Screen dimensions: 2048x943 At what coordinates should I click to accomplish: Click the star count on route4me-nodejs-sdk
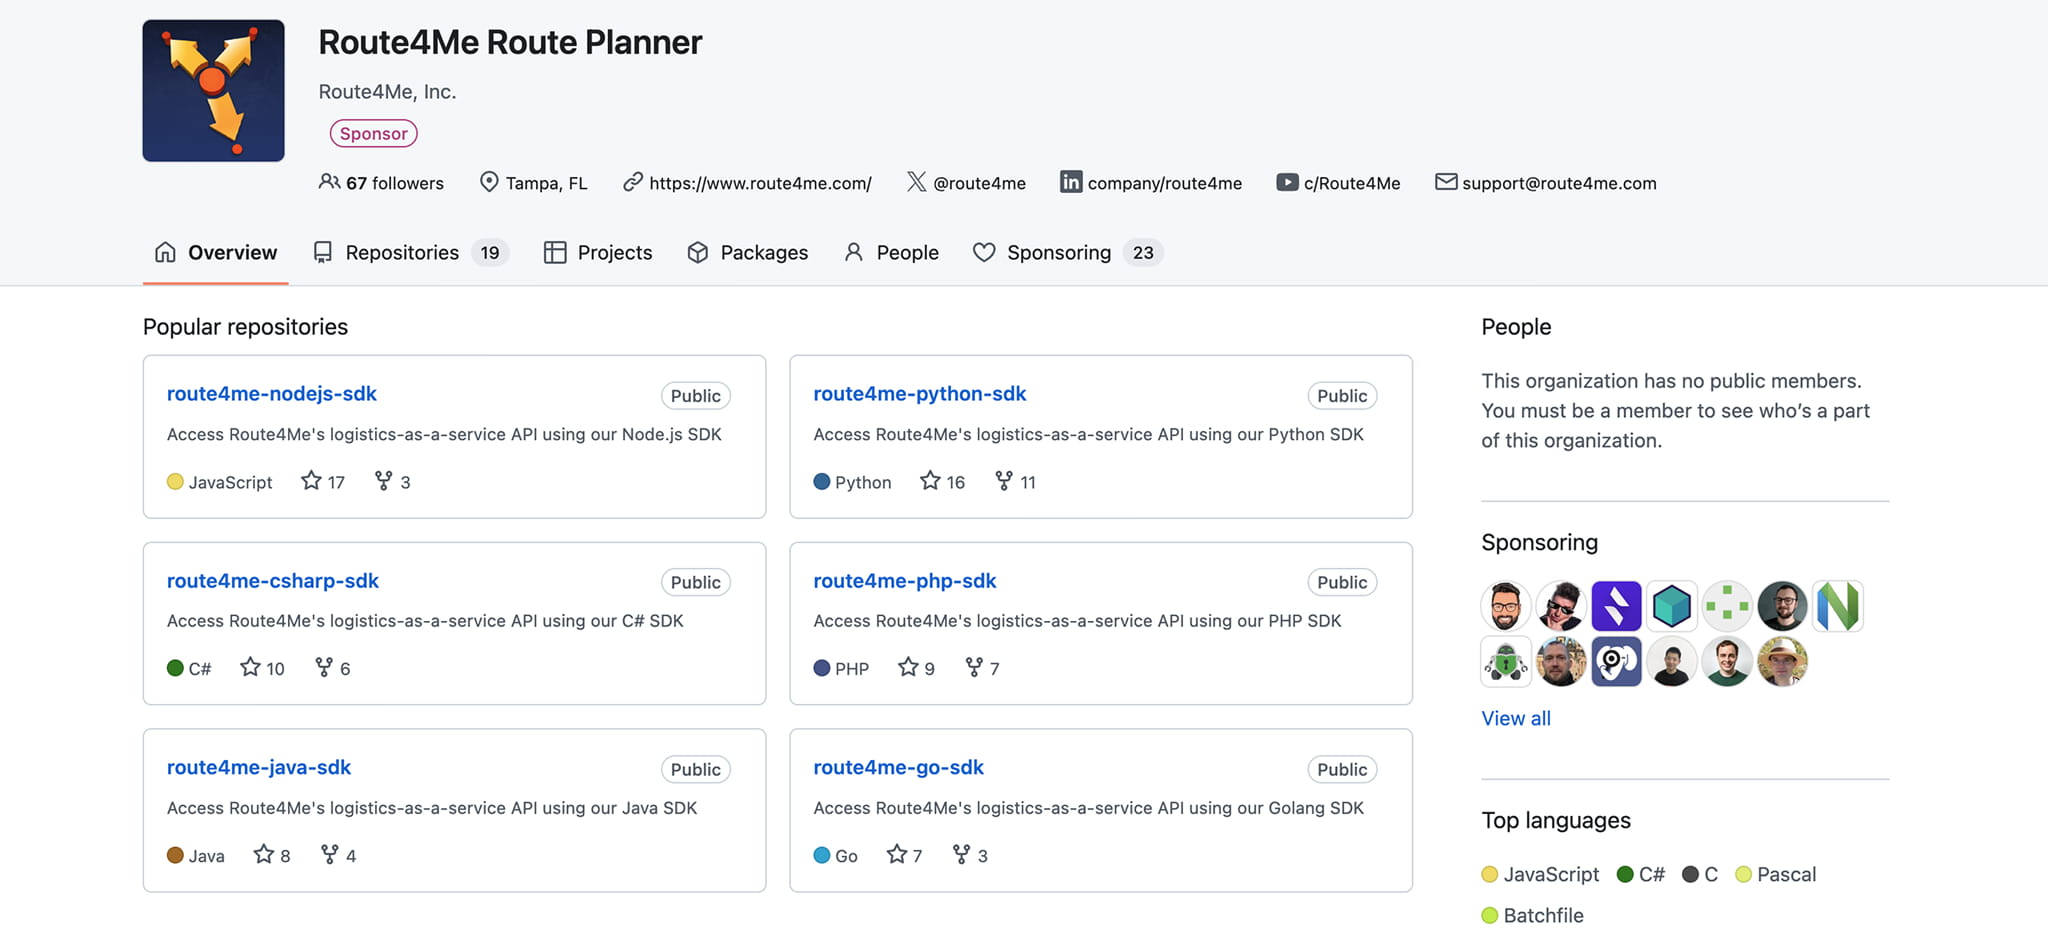[x=323, y=482]
